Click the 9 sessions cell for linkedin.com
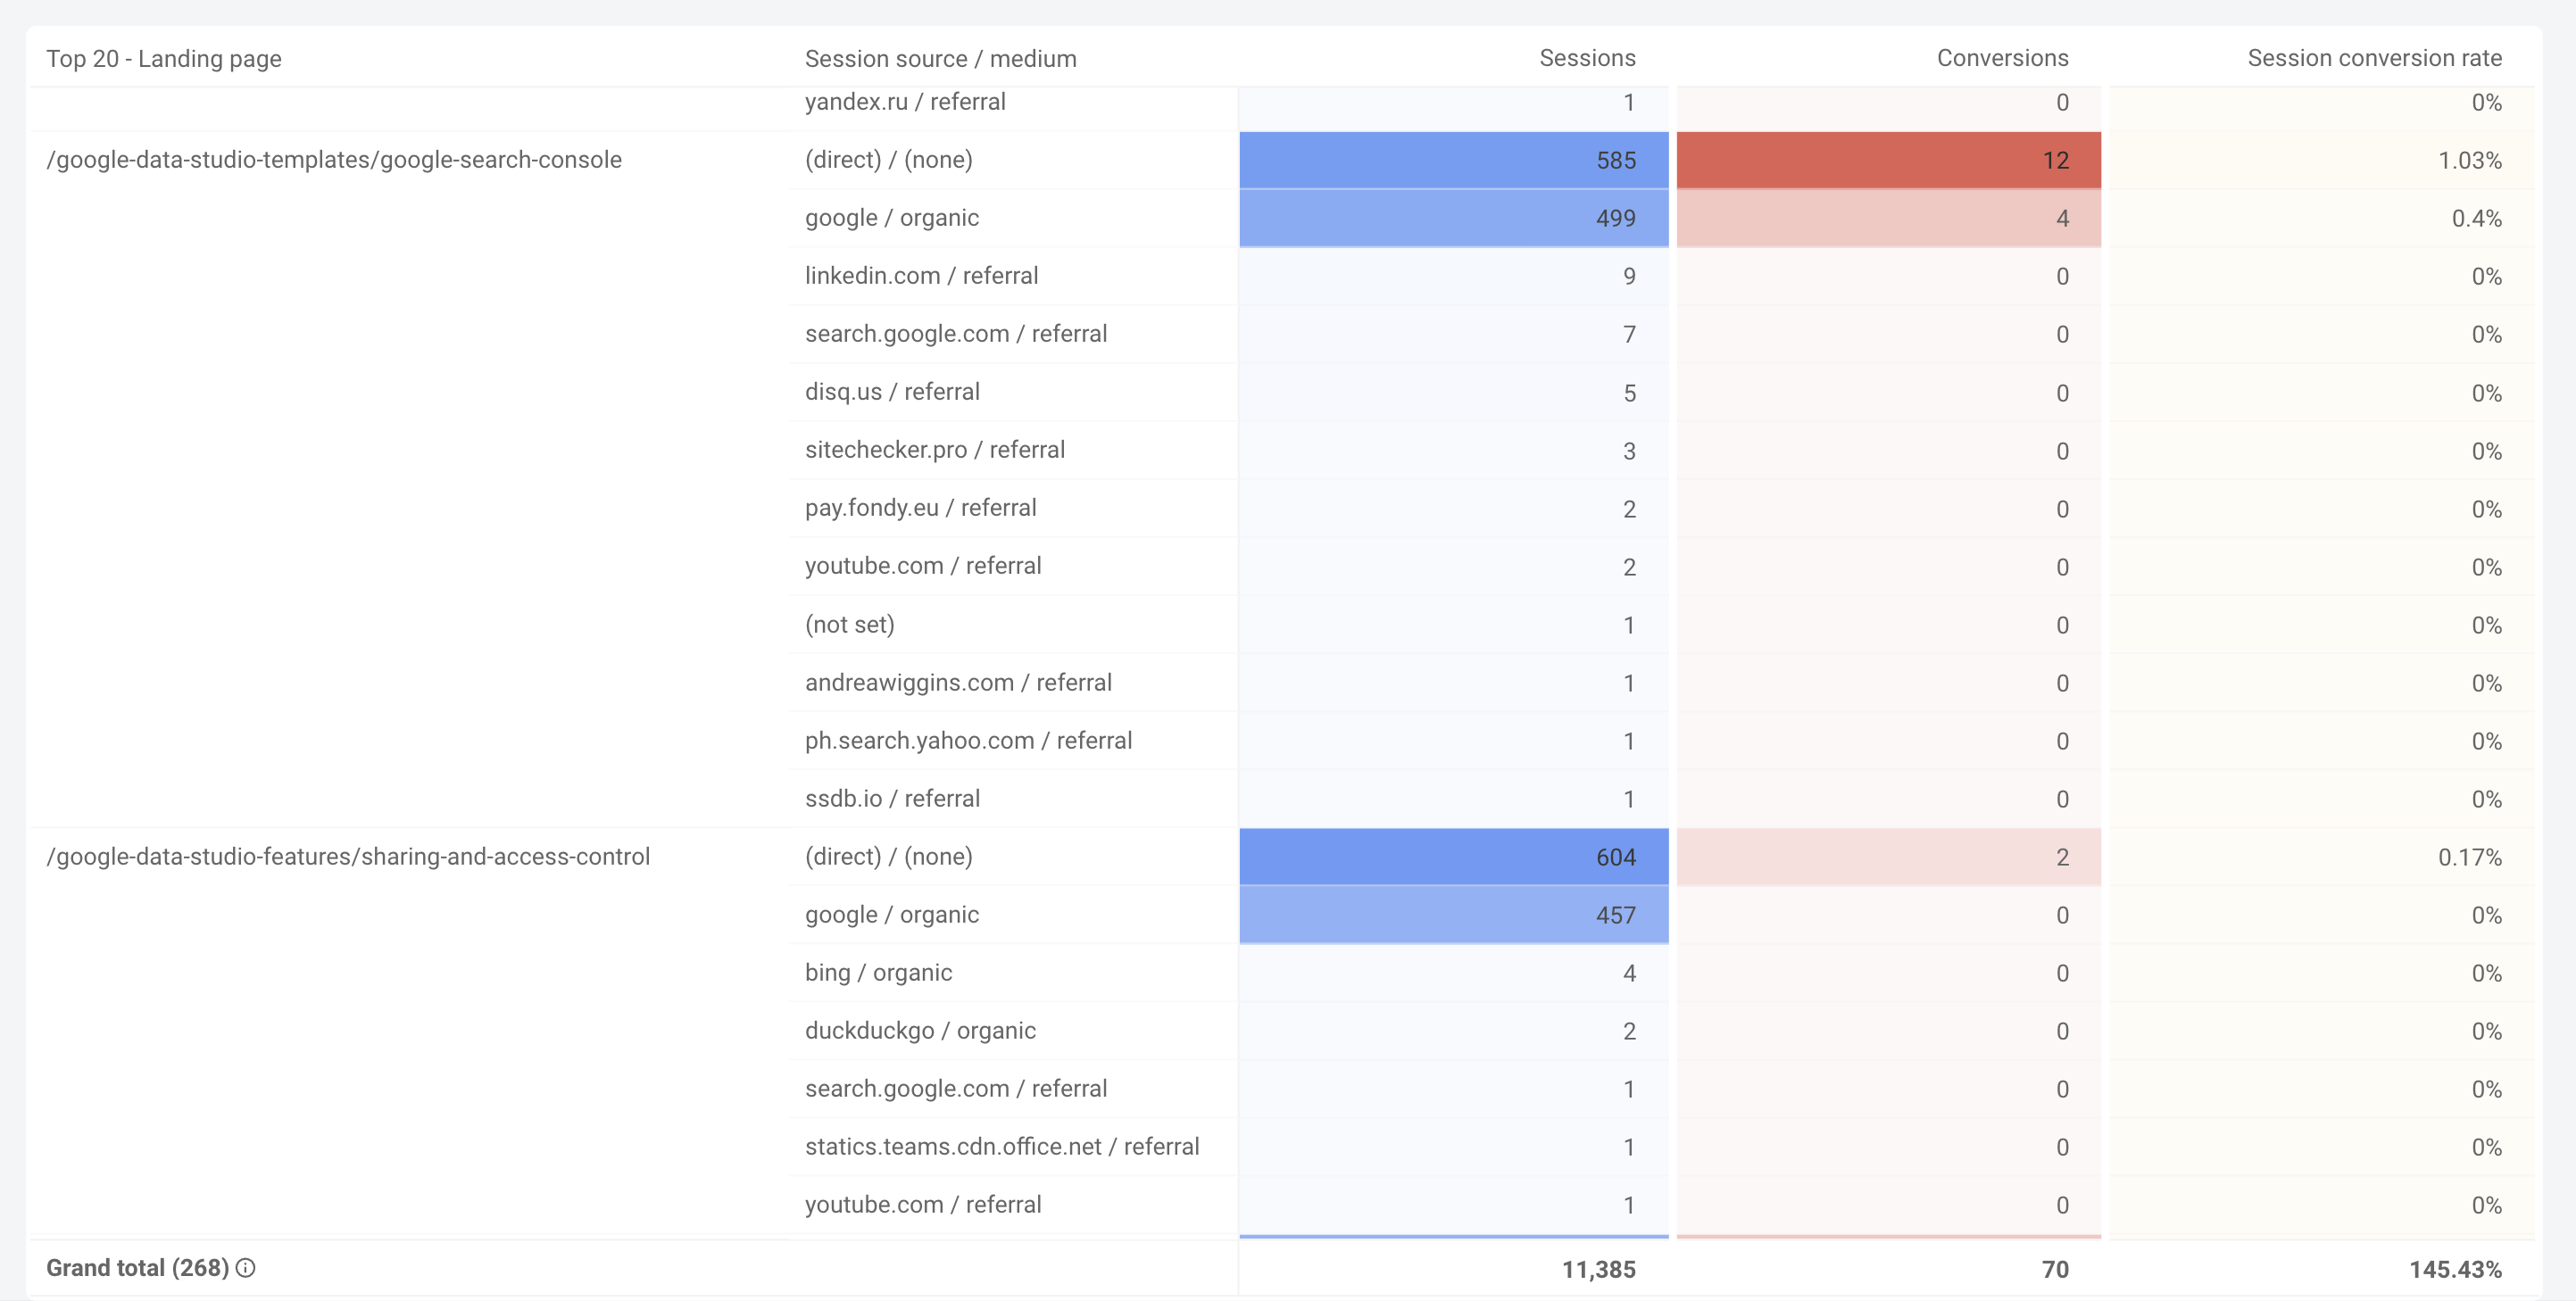This screenshot has width=2576, height=1301. 1454,276
